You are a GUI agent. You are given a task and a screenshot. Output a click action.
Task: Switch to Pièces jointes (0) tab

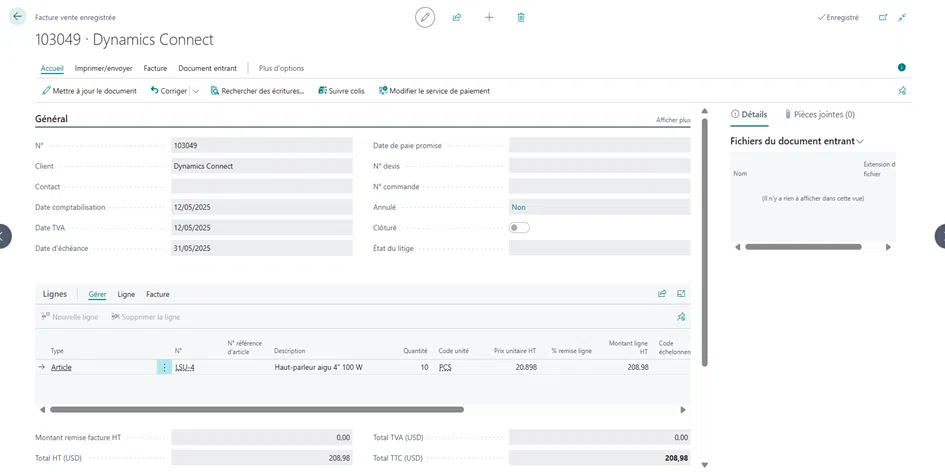(x=820, y=115)
